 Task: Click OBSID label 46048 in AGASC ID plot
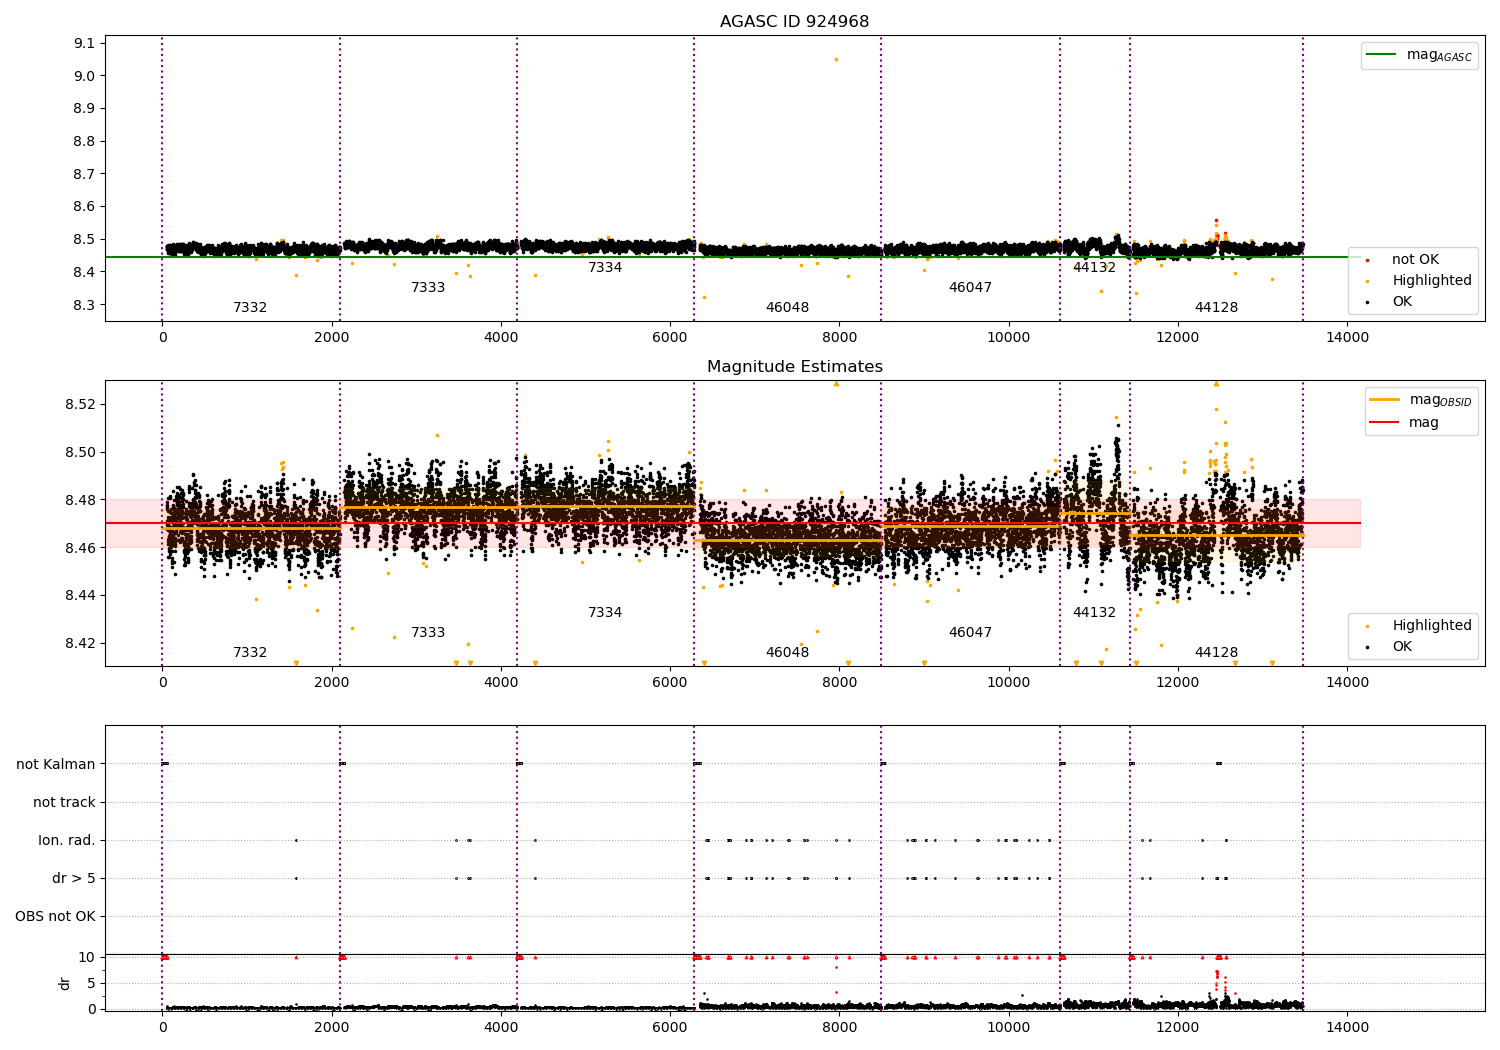(x=788, y=308)
